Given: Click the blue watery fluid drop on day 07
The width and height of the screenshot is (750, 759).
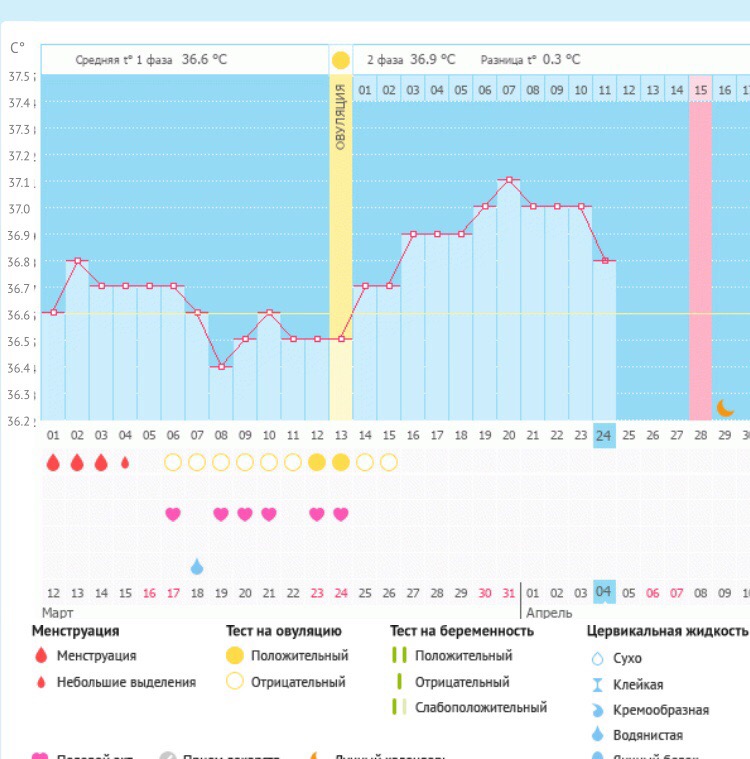Looking at the screenshot, I should (197, 567).
